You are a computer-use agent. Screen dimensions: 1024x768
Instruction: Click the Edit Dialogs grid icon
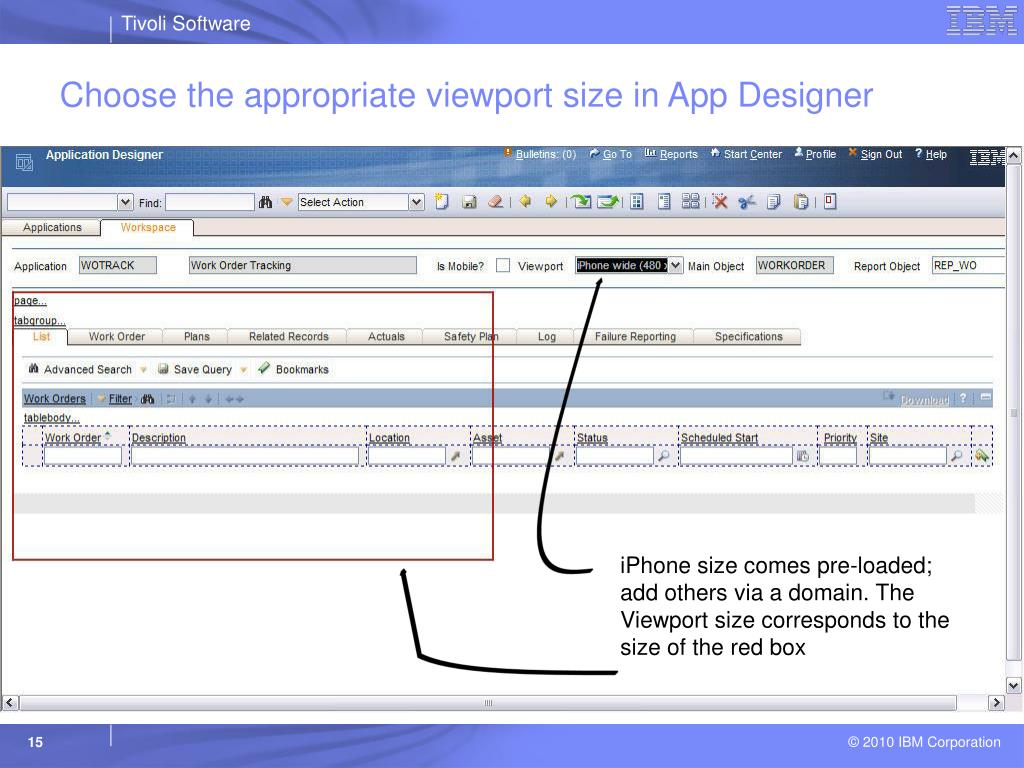690,201
